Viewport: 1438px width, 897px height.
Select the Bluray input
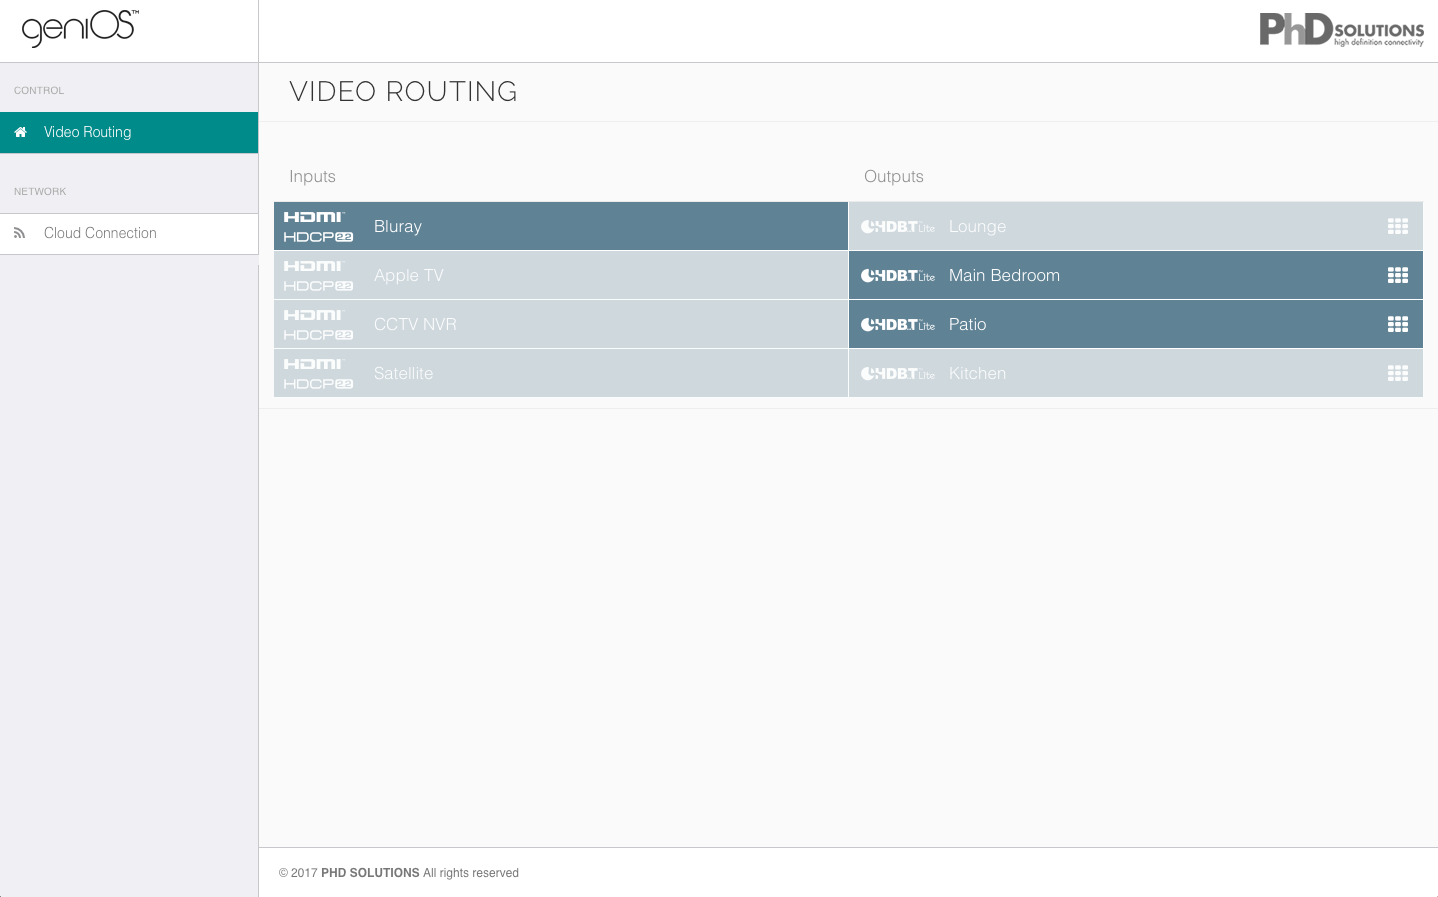pyautogui.click(x=561, y=226)
